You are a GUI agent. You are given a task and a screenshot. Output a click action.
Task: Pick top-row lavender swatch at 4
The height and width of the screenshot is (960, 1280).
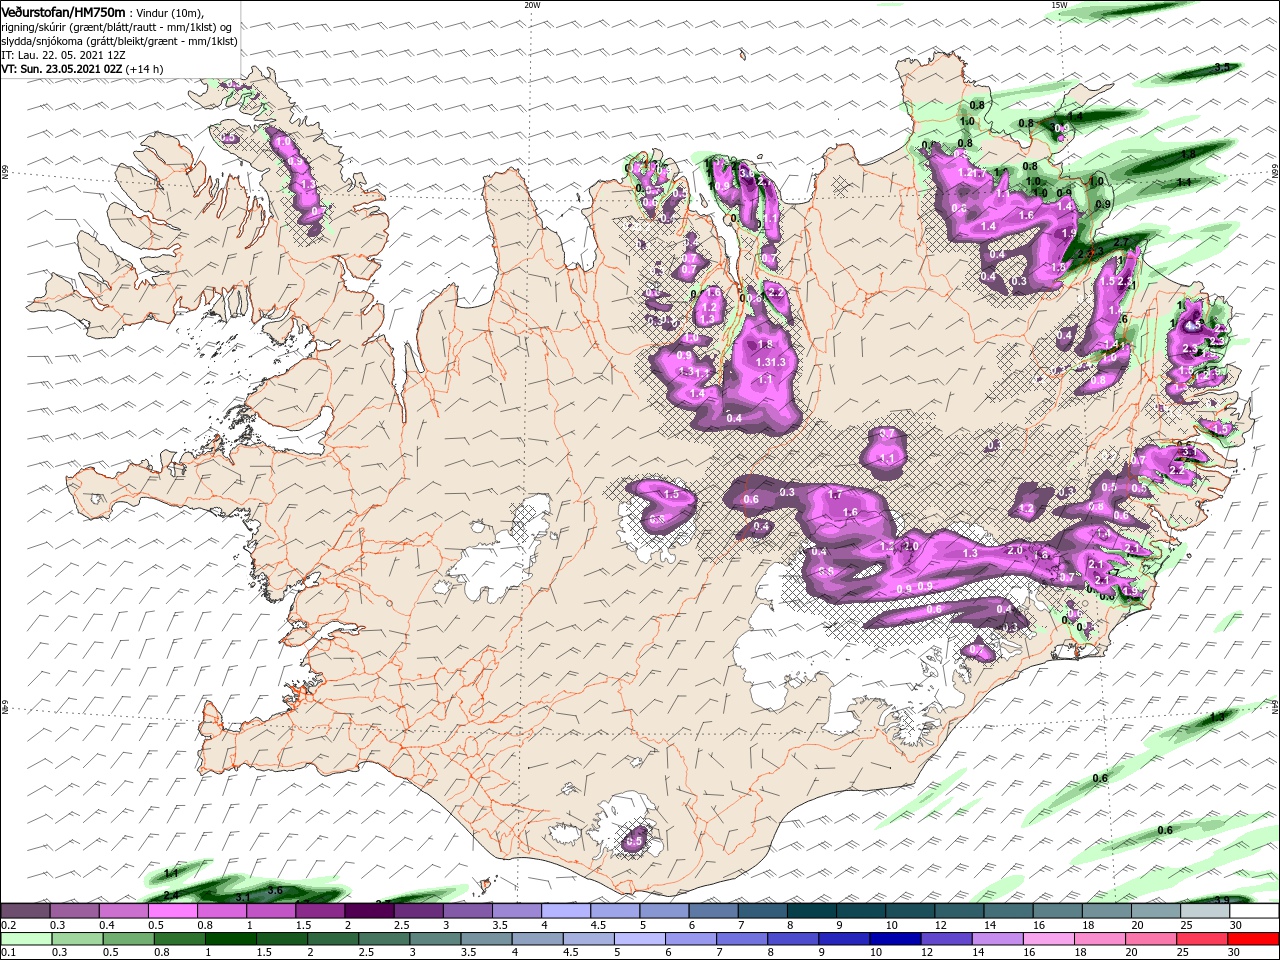click(x=566, y=911)
